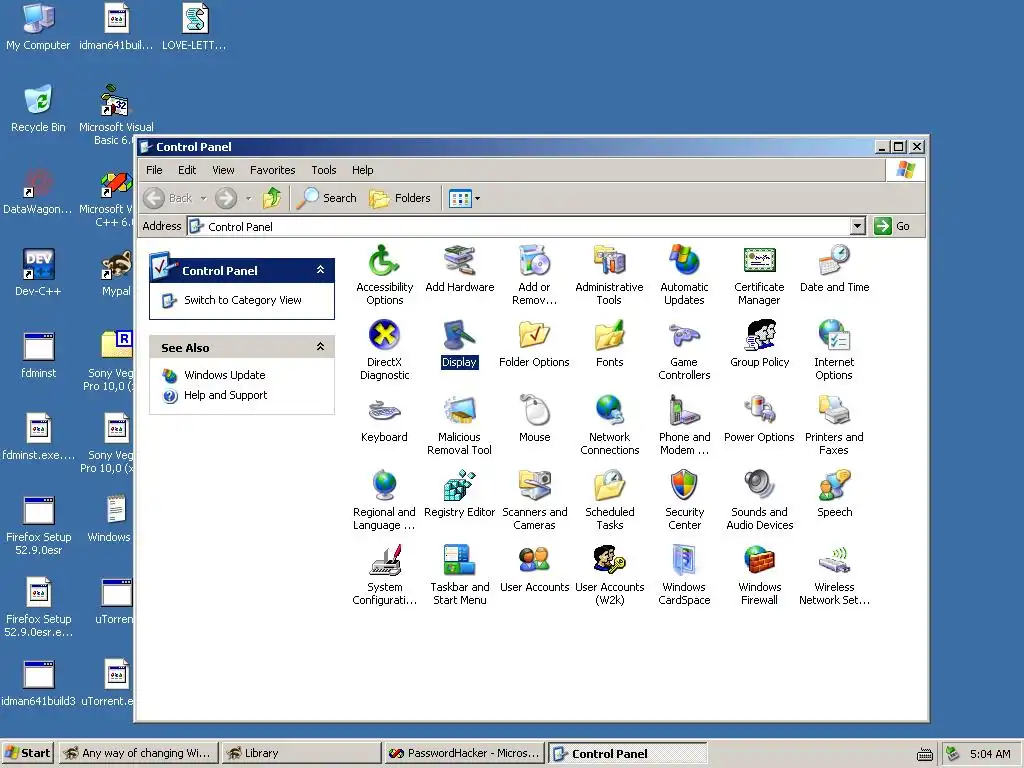Select Printers and Faxes icon
The width and height of the screenshot is (1024, 768).
[x=834, y=410]
